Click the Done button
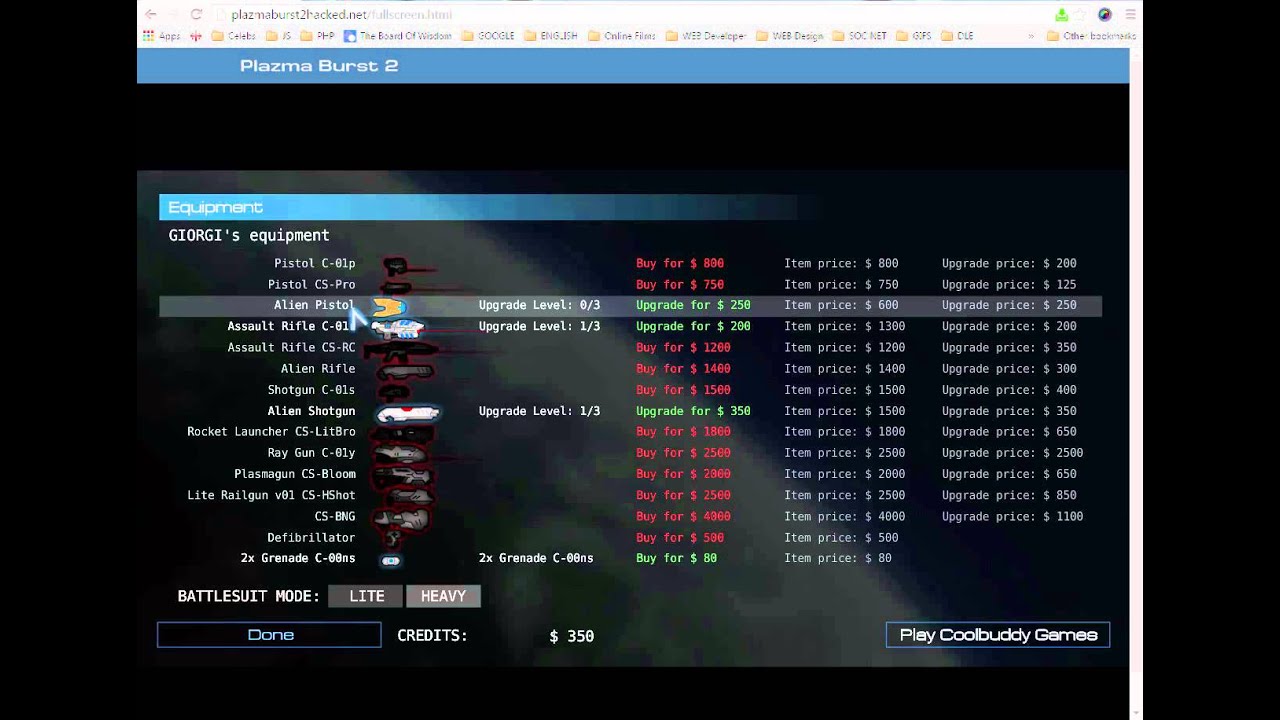This screenshot has height=720, width=1280. click(x=269, y=635)
